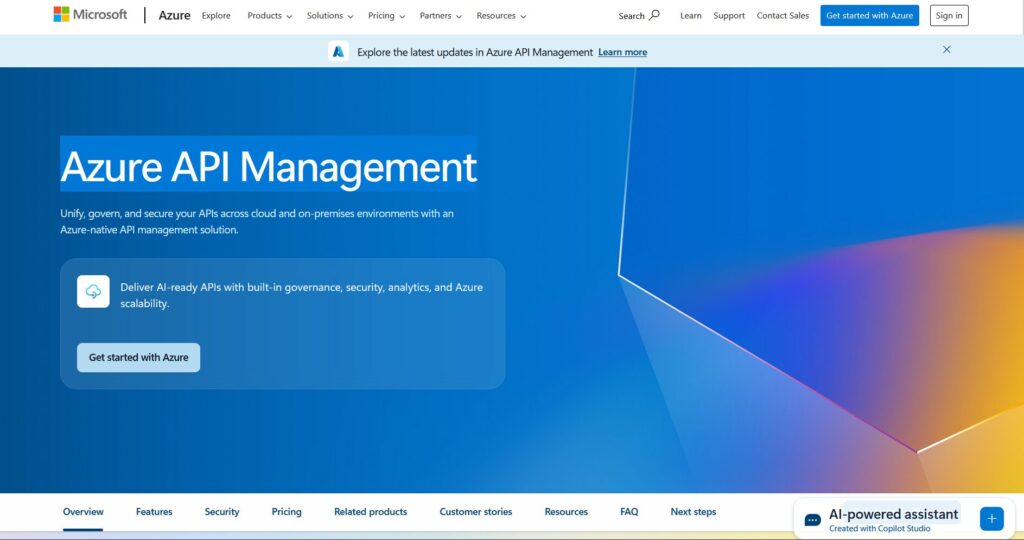
Task: Dismiss the announcement banner with X
Action: pyautogui.click(x=946, y=50)
